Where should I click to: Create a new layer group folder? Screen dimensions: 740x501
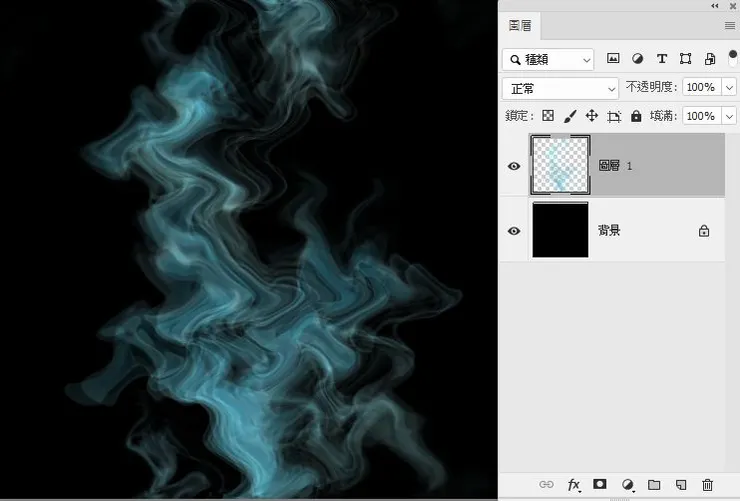(654, 484)
